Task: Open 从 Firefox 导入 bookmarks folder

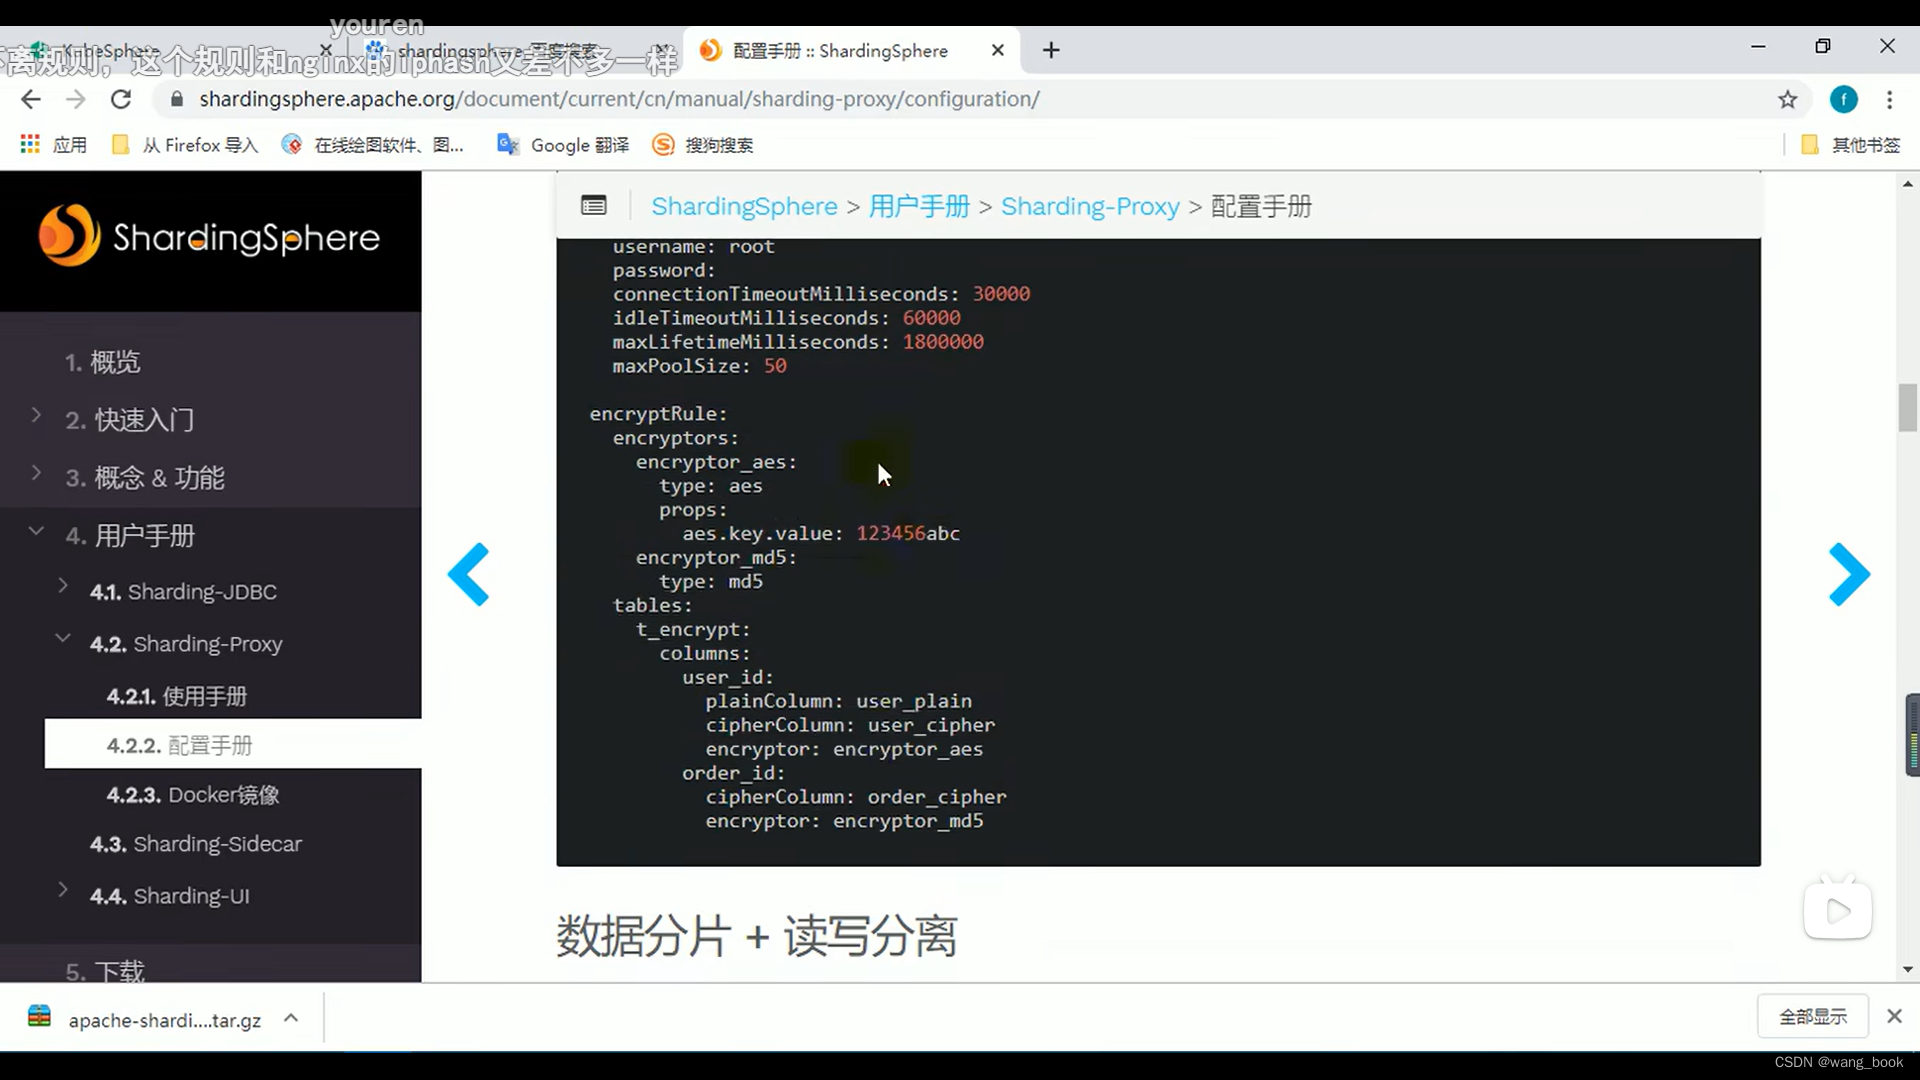Action: [x=185, y=145]
